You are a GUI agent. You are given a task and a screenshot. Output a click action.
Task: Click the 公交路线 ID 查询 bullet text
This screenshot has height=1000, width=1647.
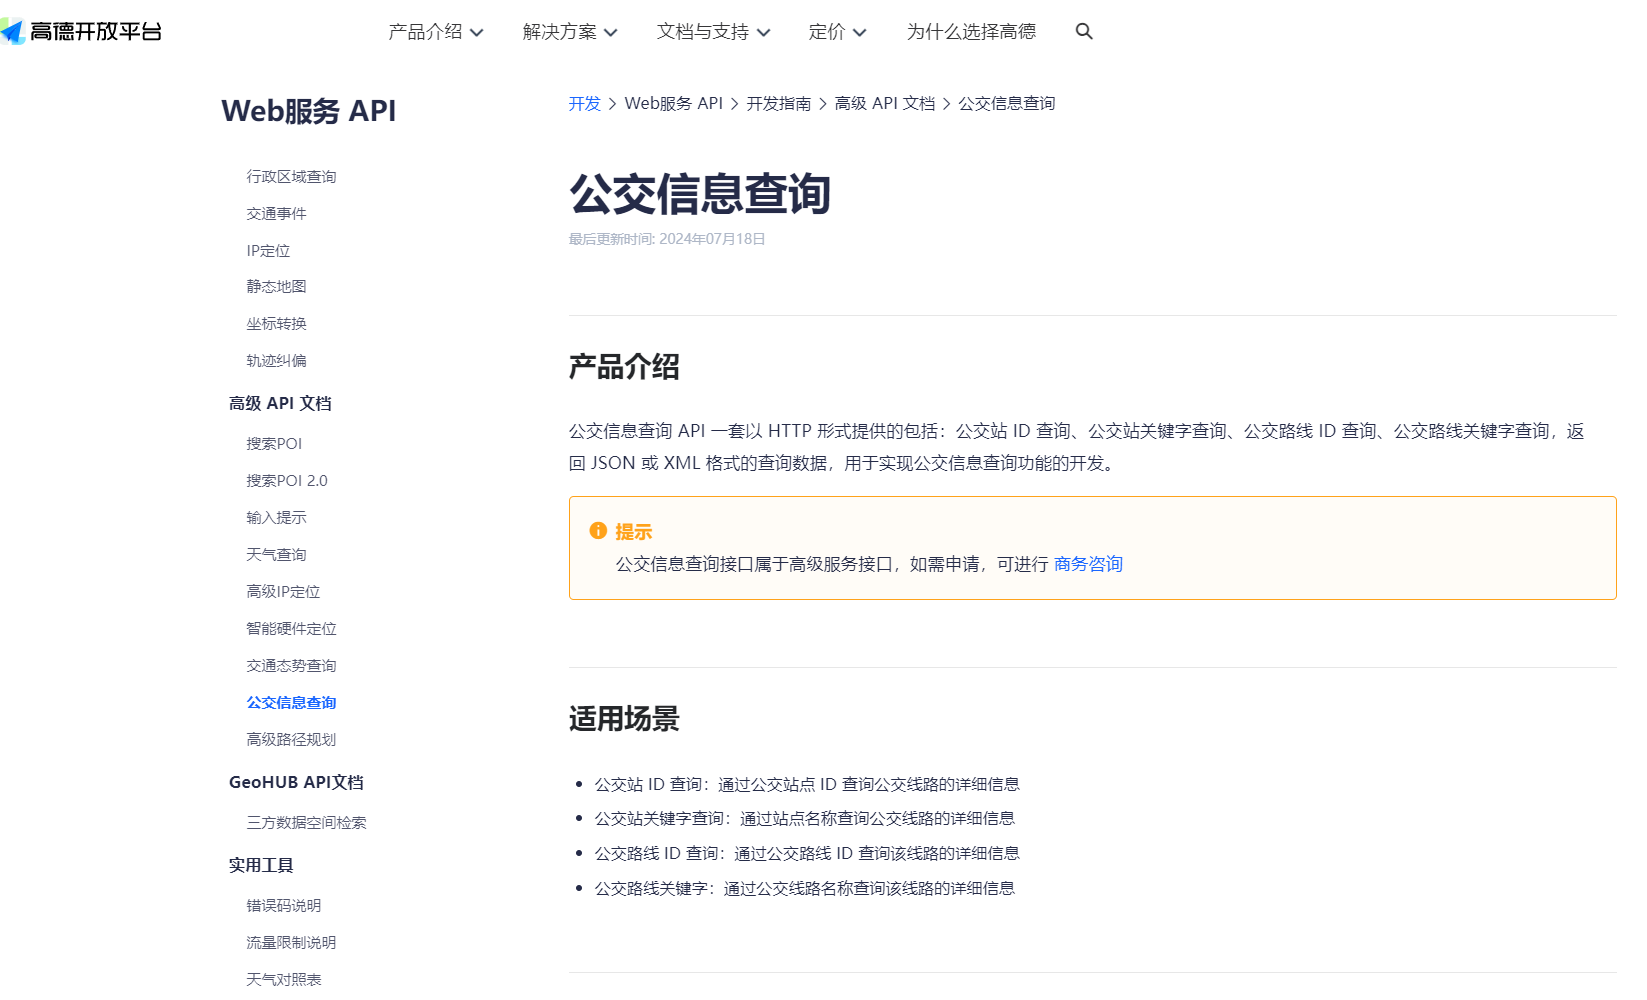(807, 854)
